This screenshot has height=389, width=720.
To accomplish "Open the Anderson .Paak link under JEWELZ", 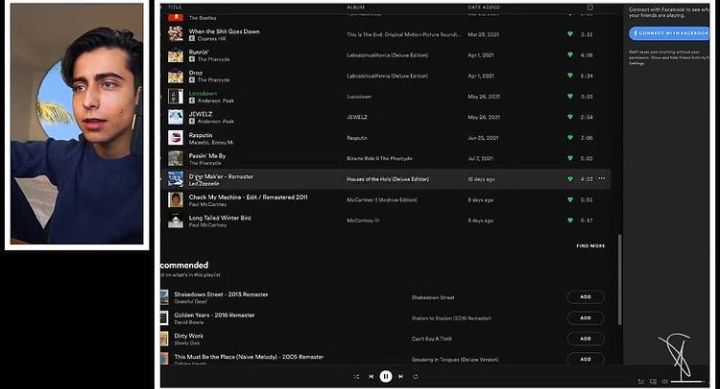I will [216, 121].
